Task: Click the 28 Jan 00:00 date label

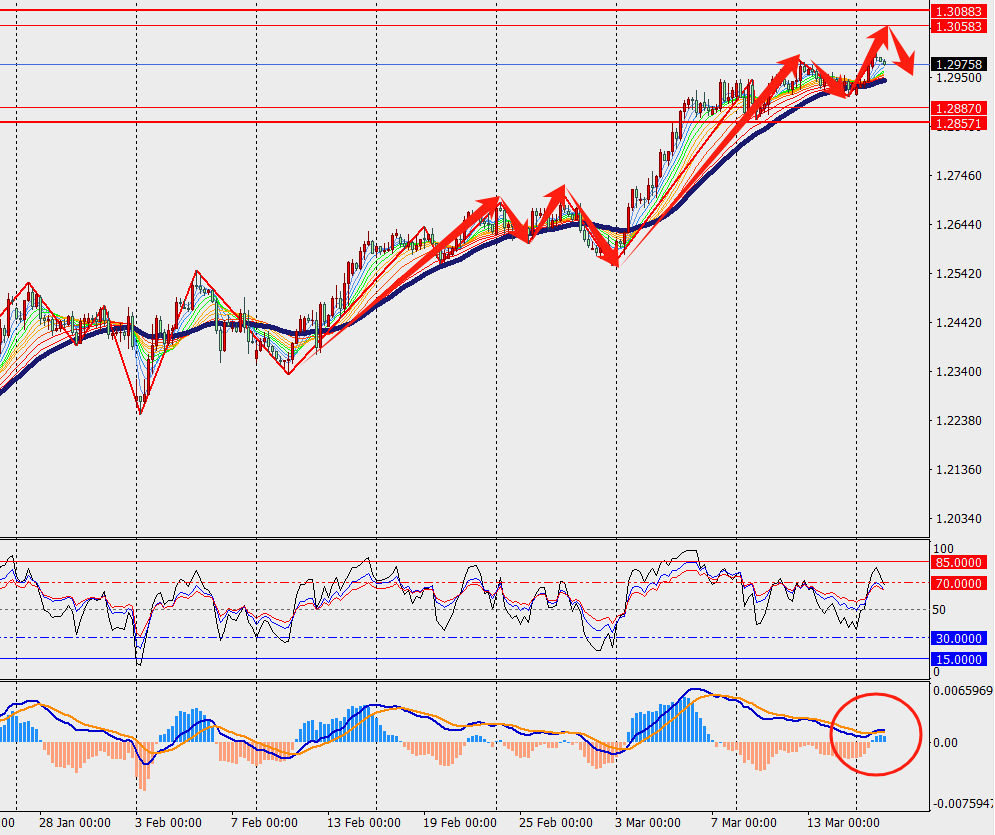Action: (76, 823)
